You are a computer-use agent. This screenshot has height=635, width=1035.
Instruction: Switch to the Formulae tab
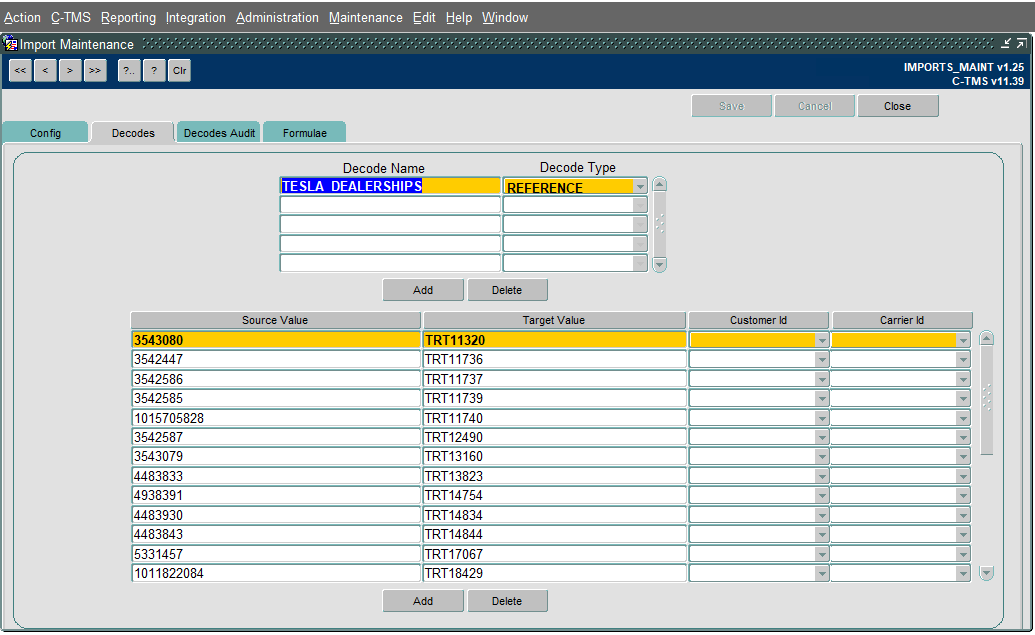[304, 133]
